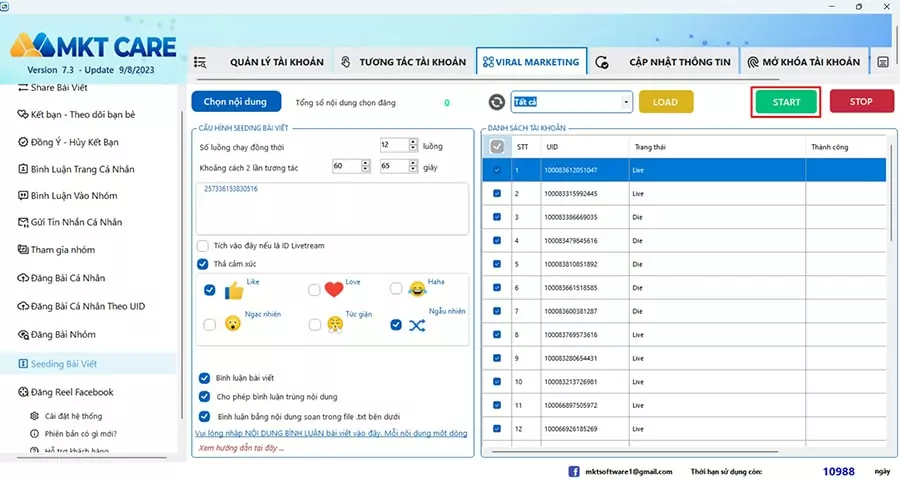The width and height of the screenshot is (900, 480).
Task: Click the yellow LOAD button
Action: coord(666,102)
